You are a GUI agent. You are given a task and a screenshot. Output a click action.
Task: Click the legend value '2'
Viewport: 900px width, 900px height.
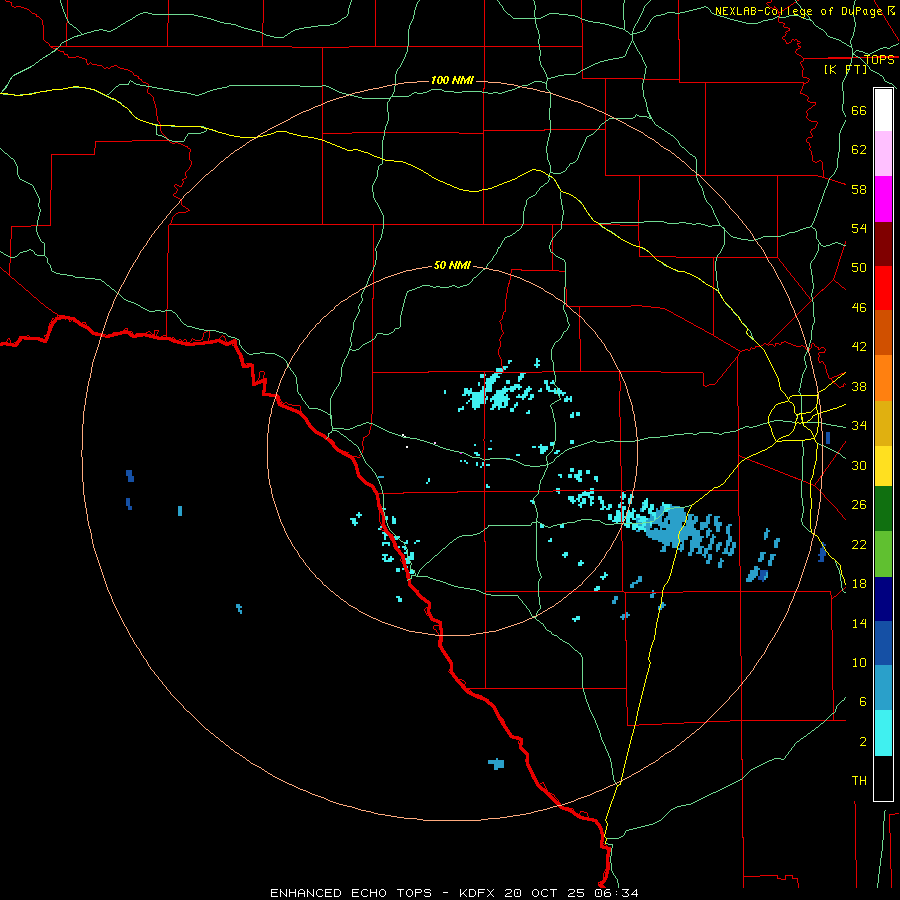863,741
